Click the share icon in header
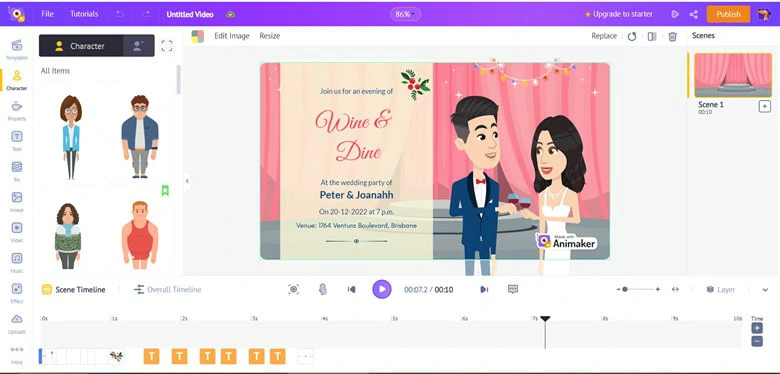 coord(693,14)
